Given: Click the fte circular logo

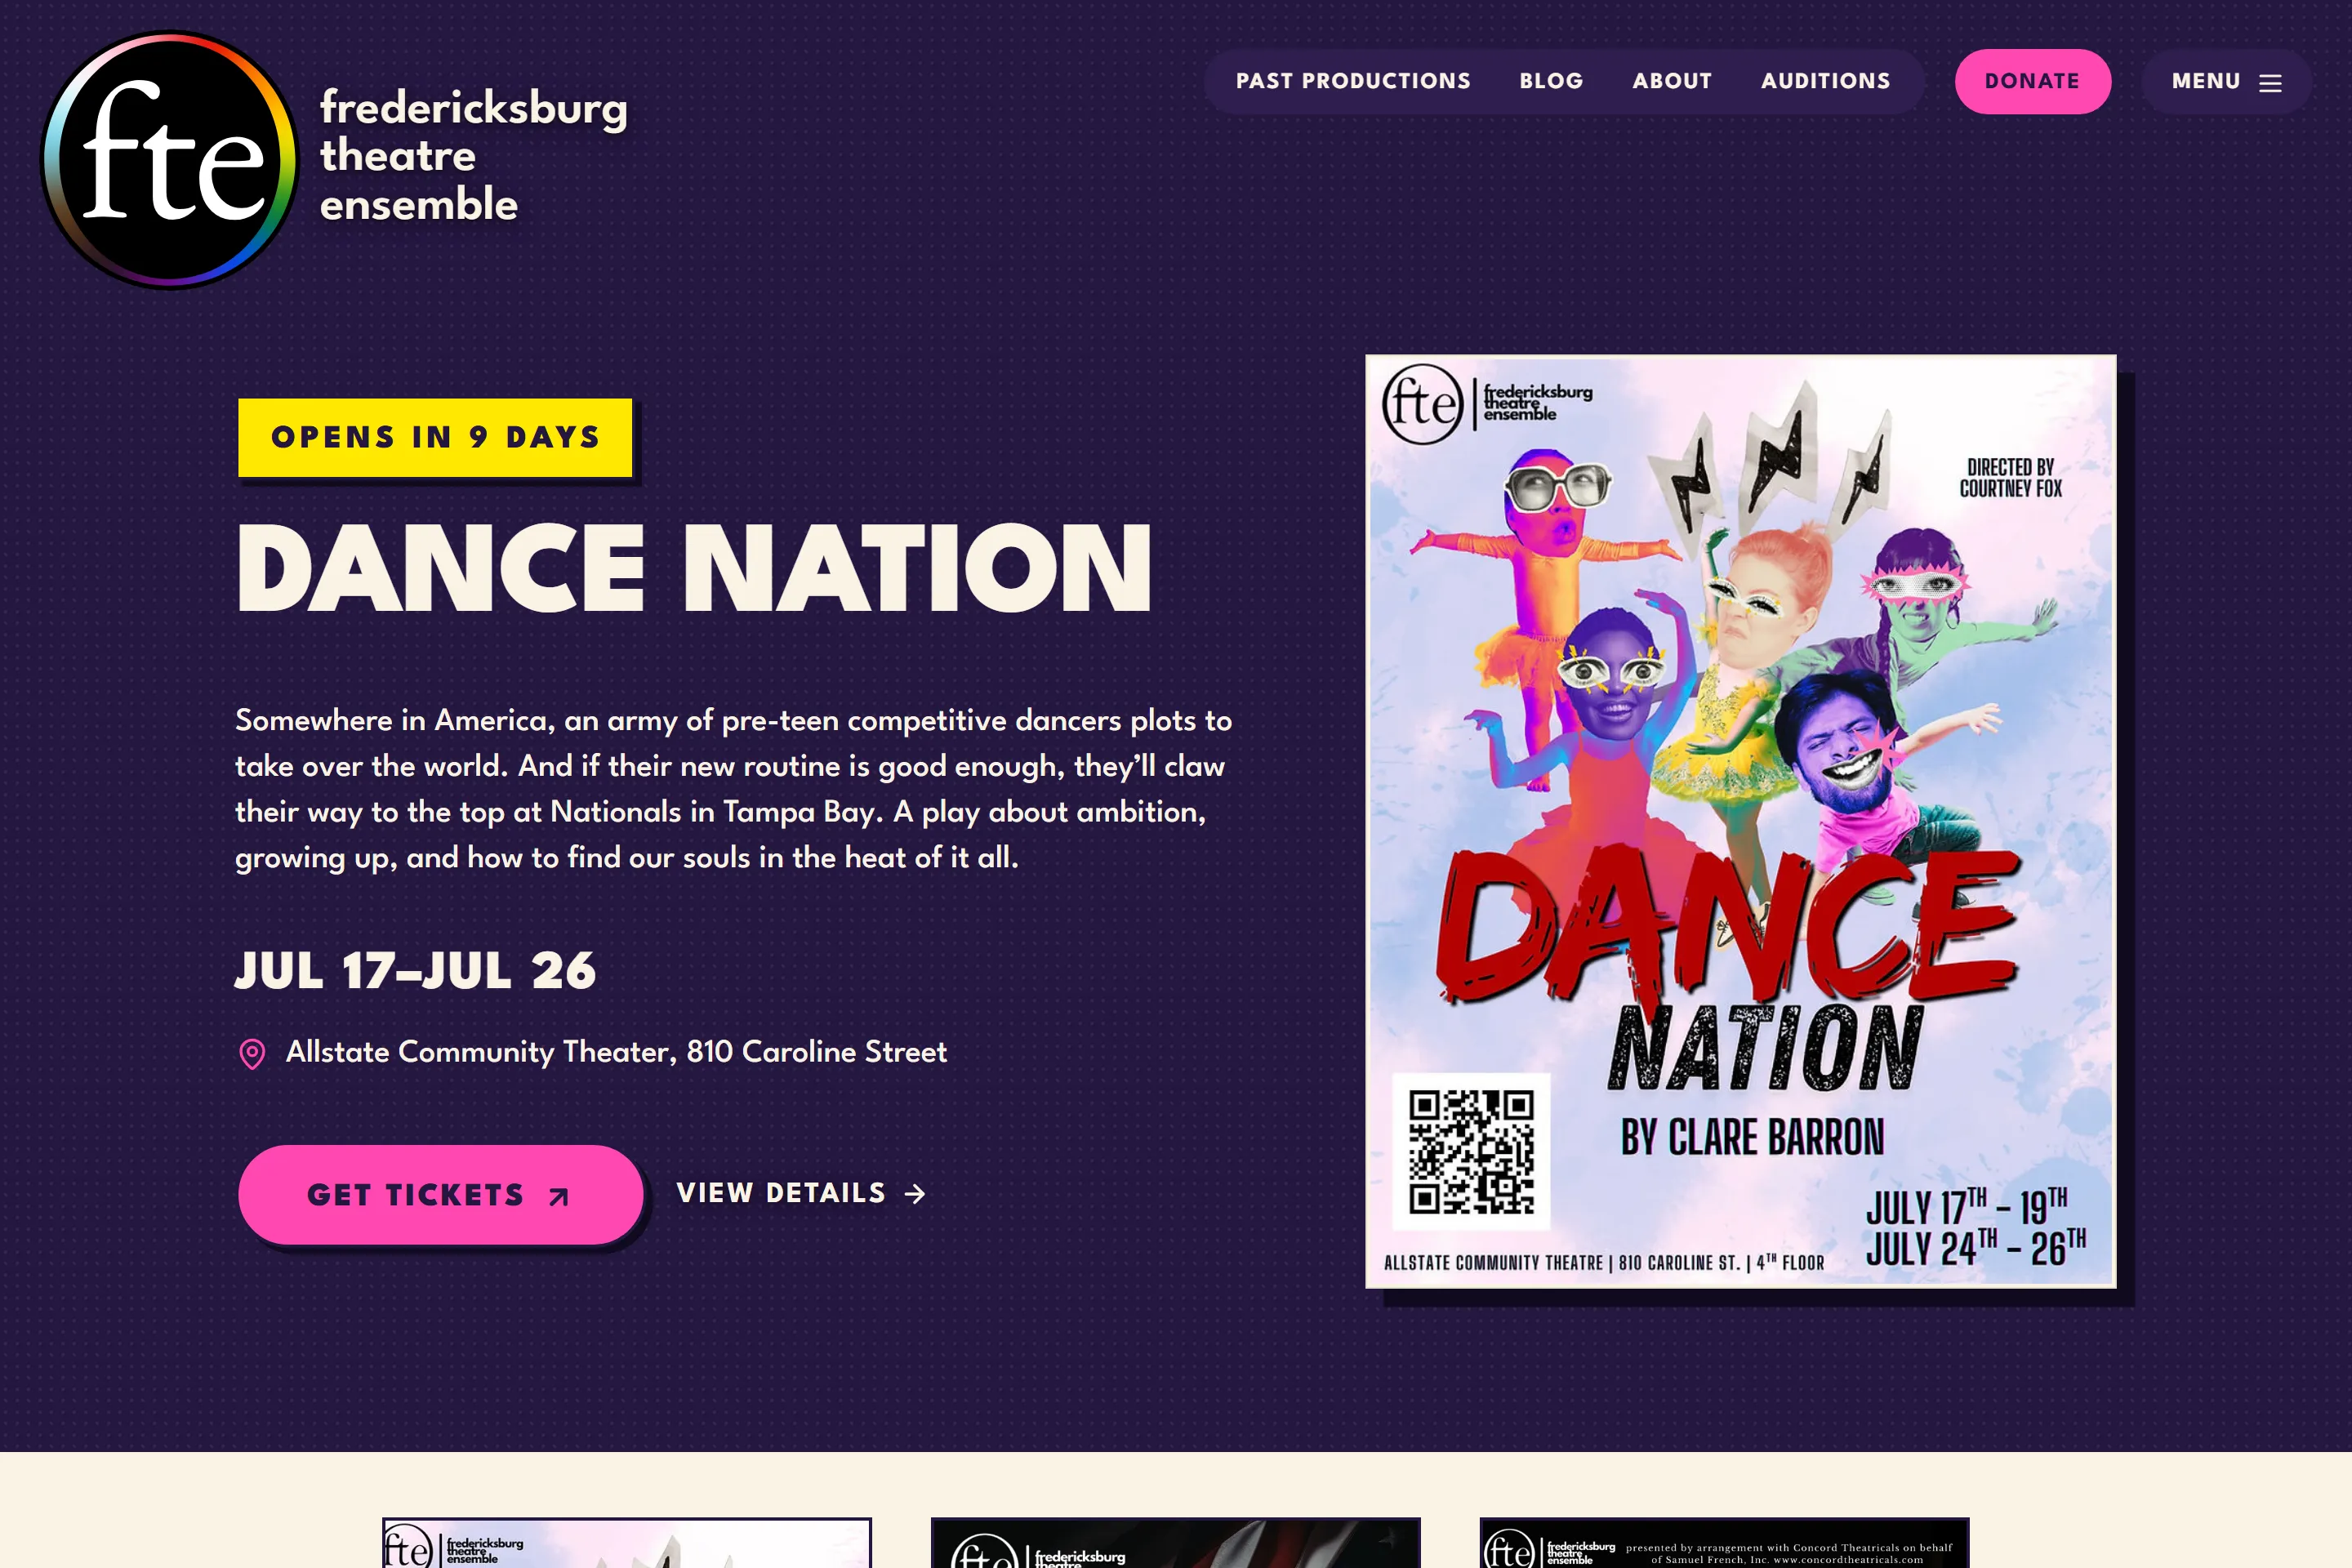Looking at the screenshot, I should coord(170,160).
